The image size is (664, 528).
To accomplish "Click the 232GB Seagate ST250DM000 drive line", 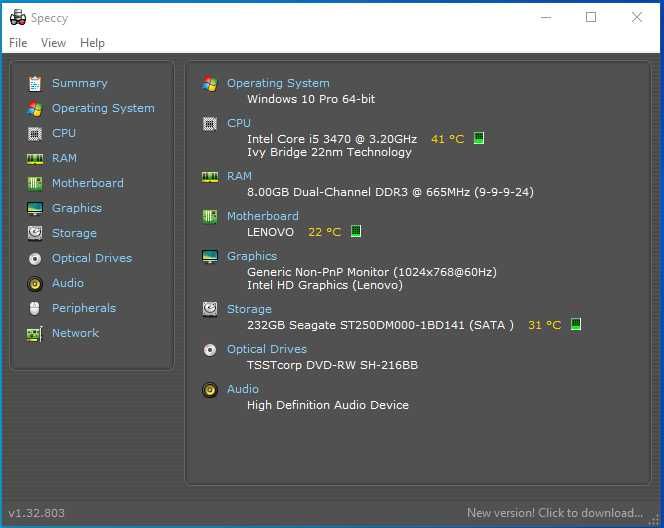I will point(380,325).
